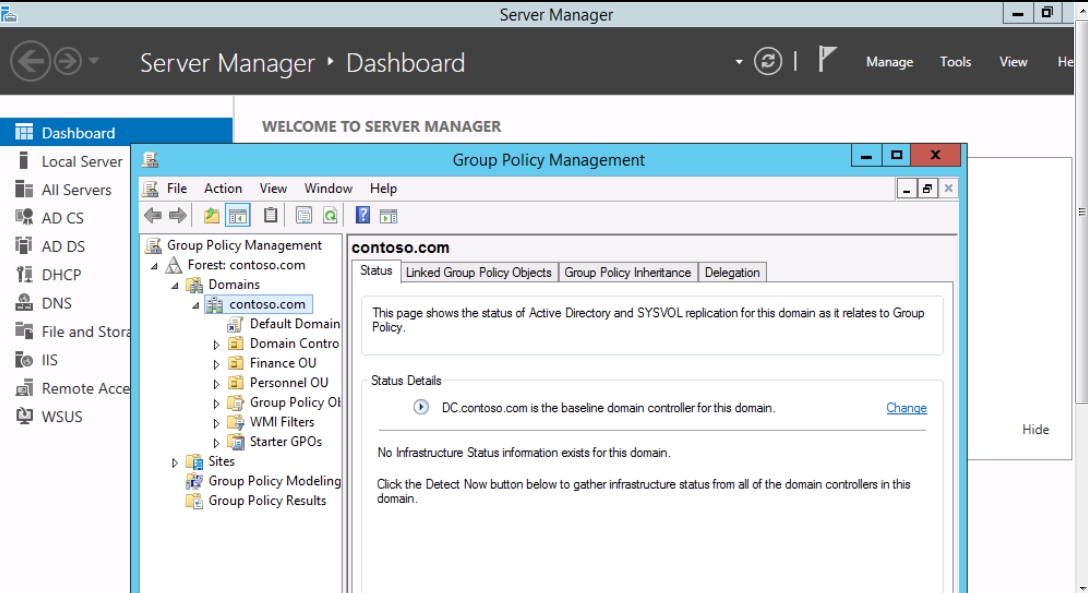Image resolution: width=1088 pixels, height=593 pixels.
Task: Open the Action menu
Action: pos(223,188)
